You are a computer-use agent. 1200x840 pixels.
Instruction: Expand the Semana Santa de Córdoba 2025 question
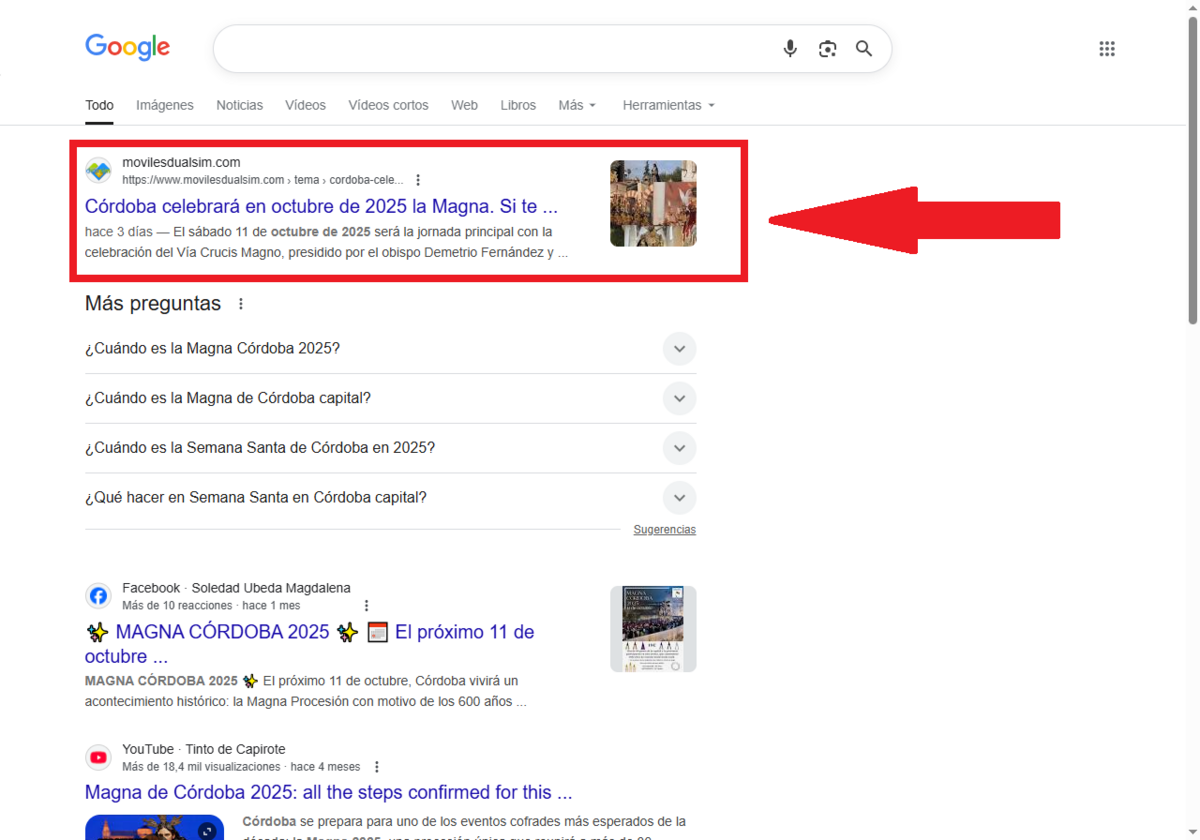tap(390, 448)
